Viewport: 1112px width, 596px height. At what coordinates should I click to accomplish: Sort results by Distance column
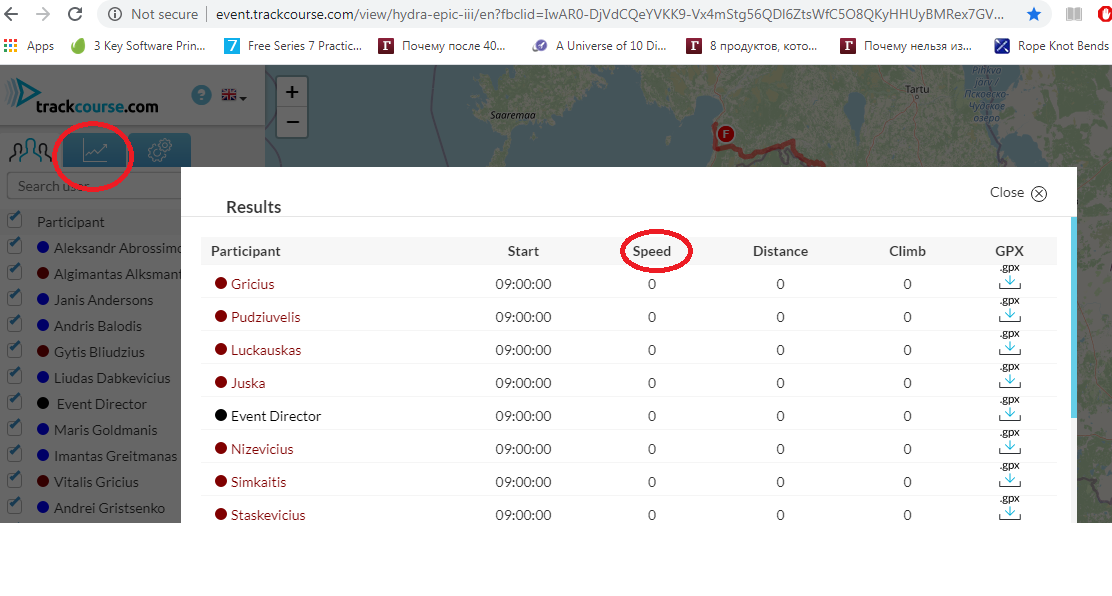(780, 251)
